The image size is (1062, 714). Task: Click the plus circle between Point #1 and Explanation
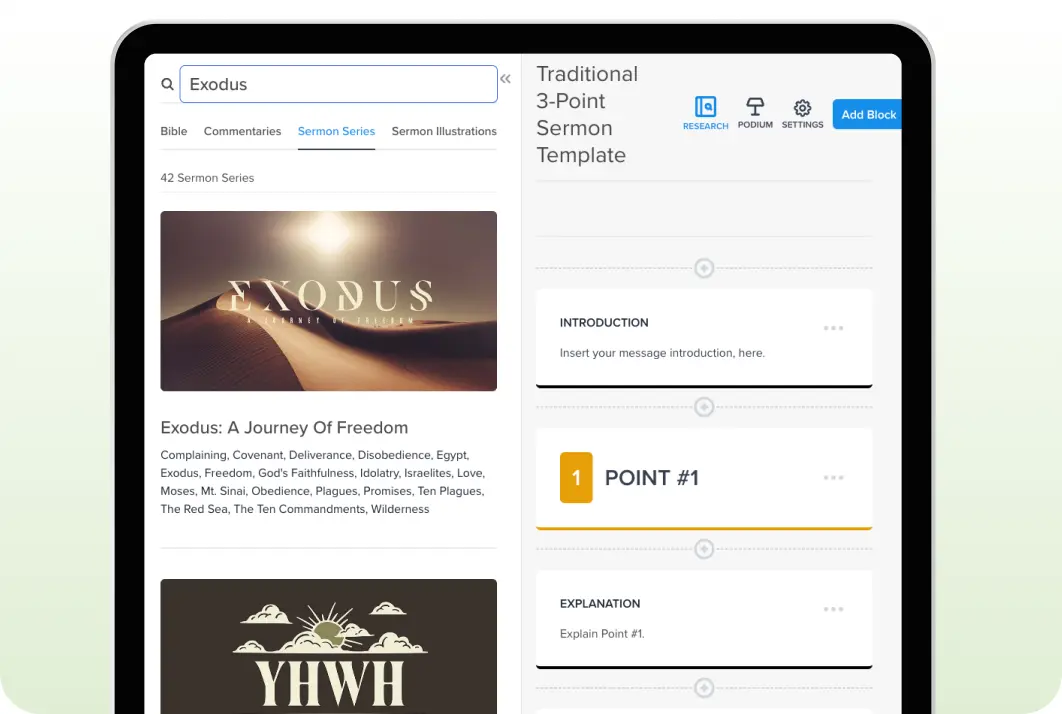(704, 548)
